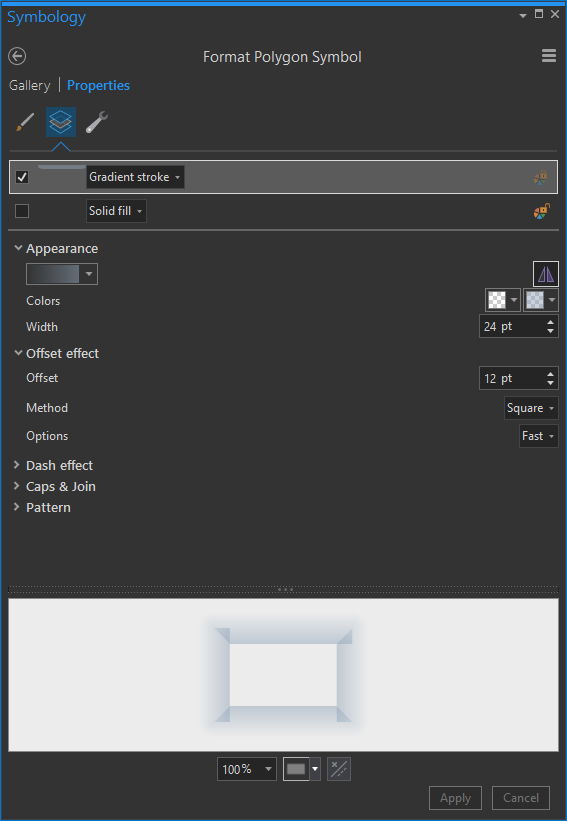Open the hamburger menu icon
This screenshot has width=567, height=821.
(549, 56)
